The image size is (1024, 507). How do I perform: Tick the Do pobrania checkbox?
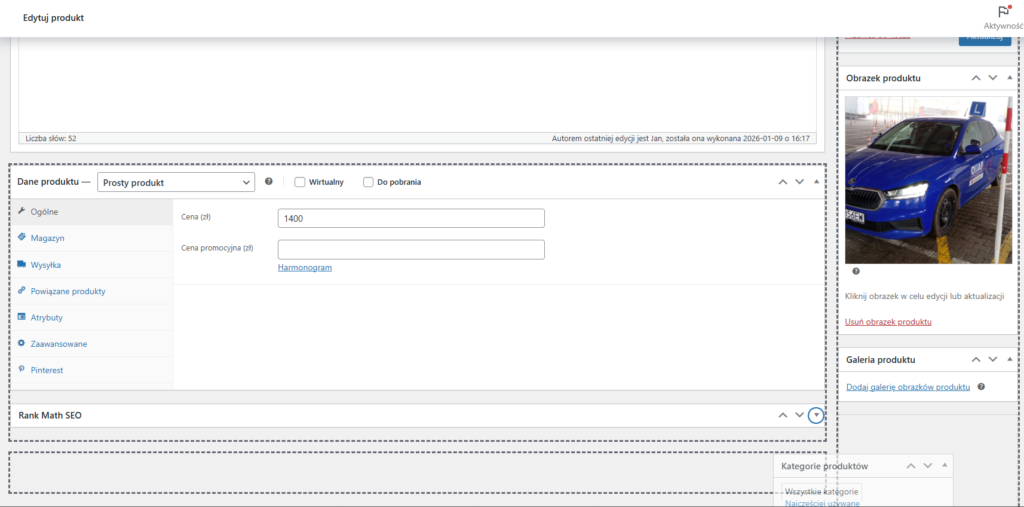368,182
